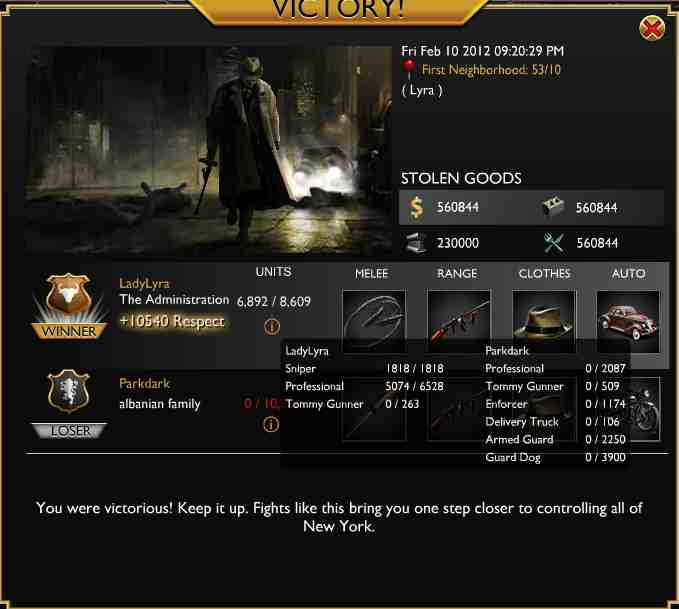Click the loser's motorcycle auto thumbnail
The image size is (679, 609).
(x=645, y=409)
